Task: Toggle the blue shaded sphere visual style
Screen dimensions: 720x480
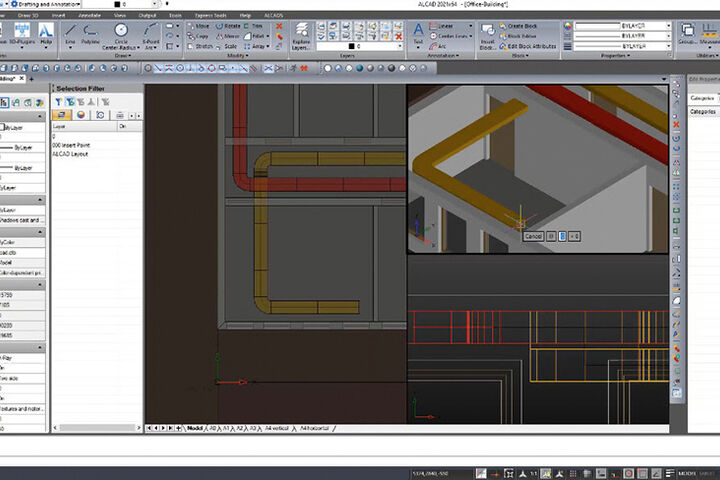Action: tap(360, 68)
